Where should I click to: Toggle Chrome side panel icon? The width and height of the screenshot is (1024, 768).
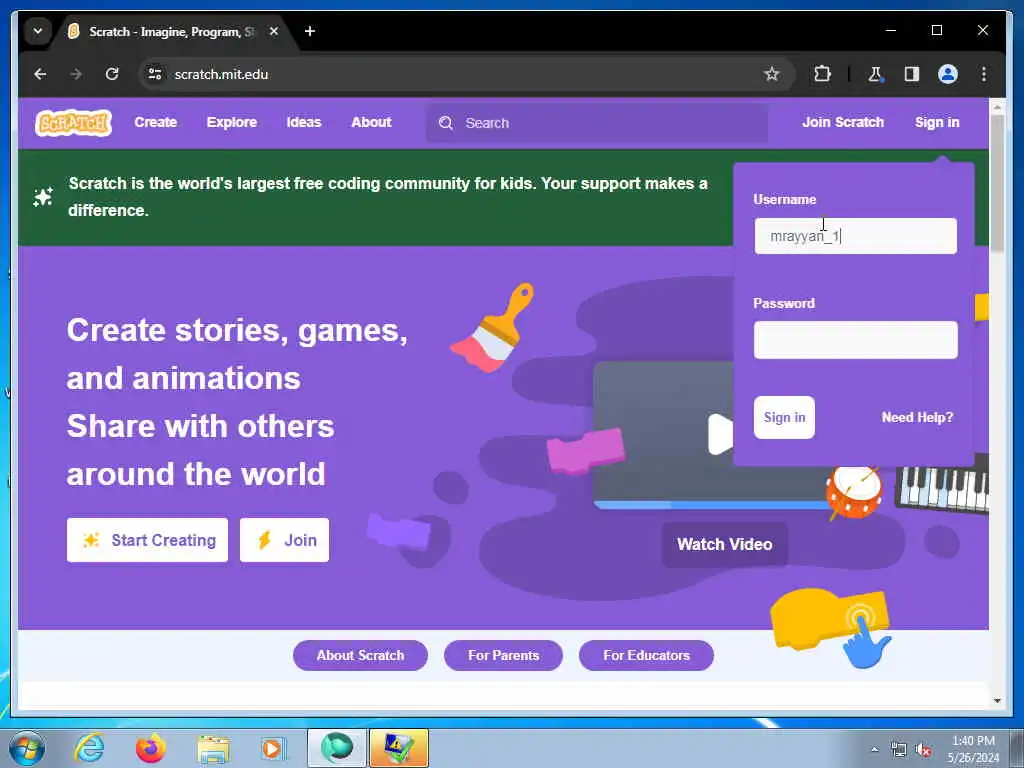tap(912, 74)
